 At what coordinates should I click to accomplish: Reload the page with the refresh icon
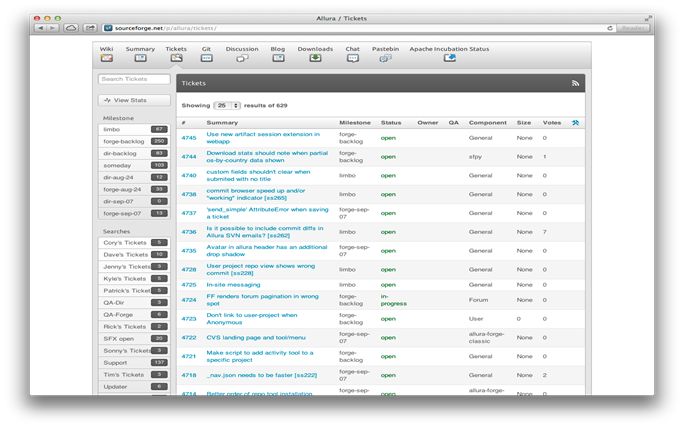tap(610, 28)
